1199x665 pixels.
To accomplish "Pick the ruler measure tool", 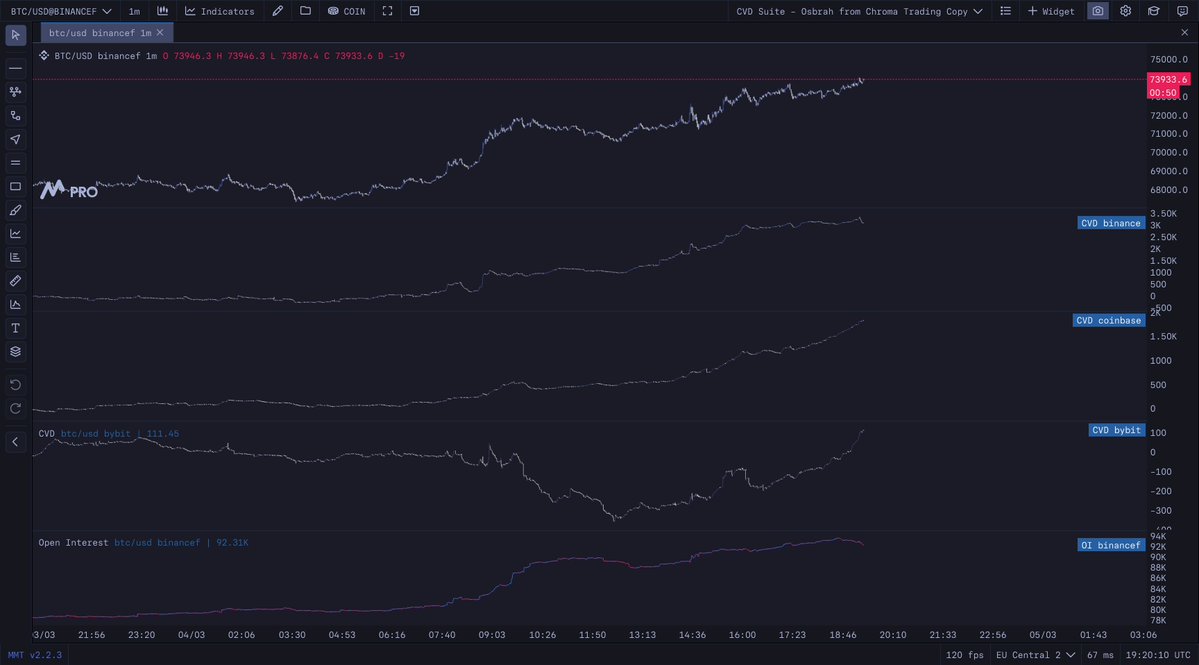I will click(15, 281).
